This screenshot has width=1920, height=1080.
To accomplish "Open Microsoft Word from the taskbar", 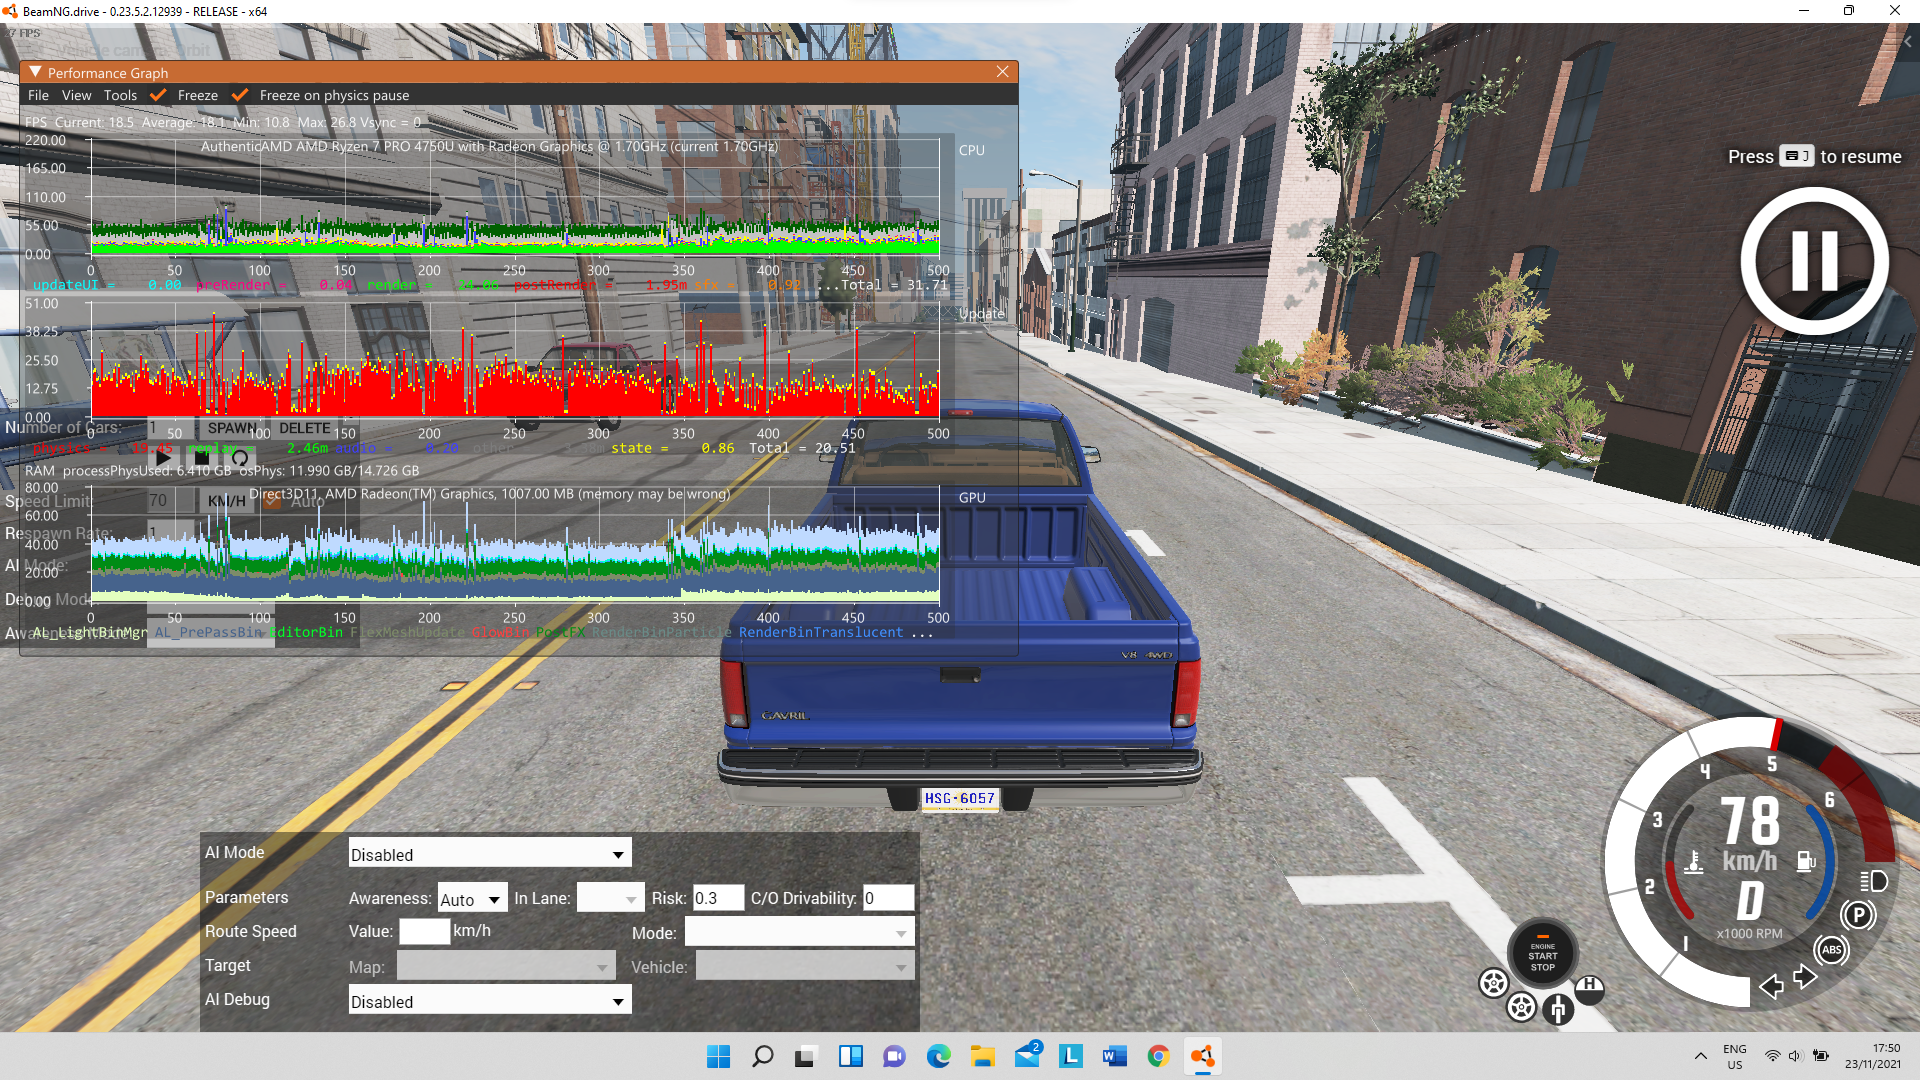I will point(1114,1056).
